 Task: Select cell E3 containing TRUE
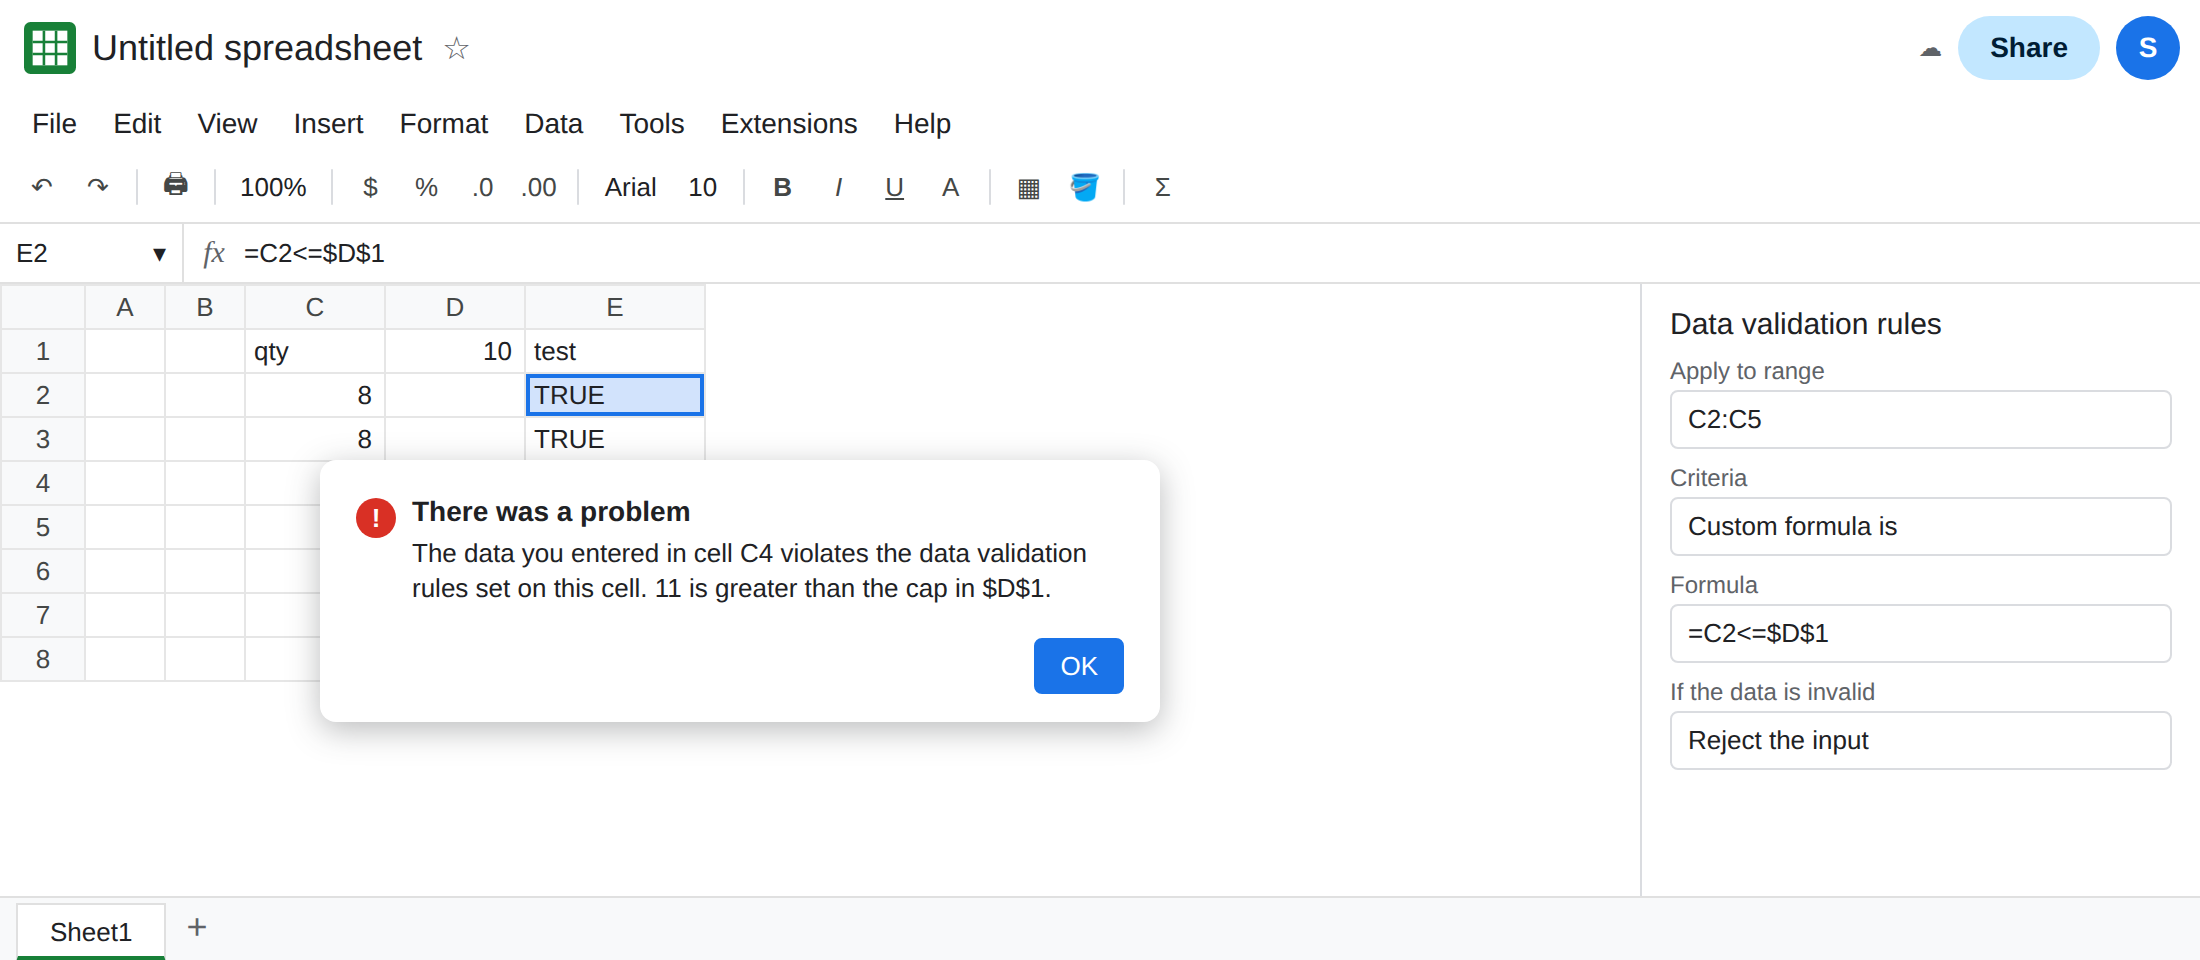point(615,439)
